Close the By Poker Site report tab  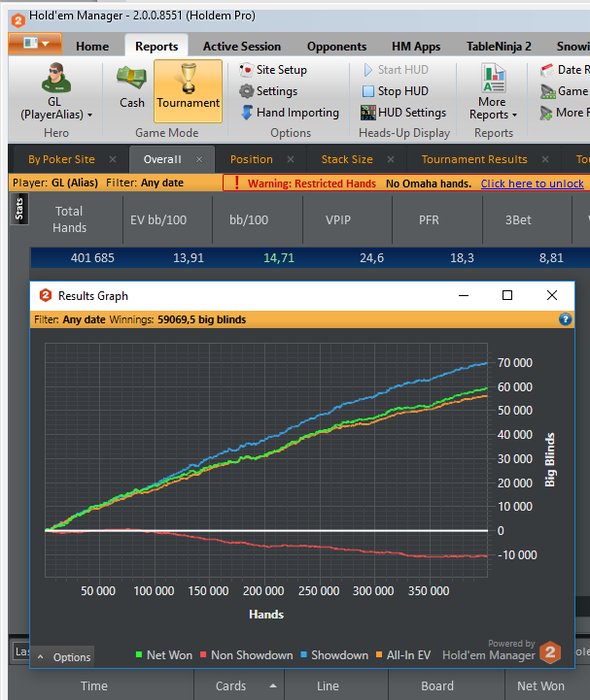pyautogui.click(x=113, y=159)
